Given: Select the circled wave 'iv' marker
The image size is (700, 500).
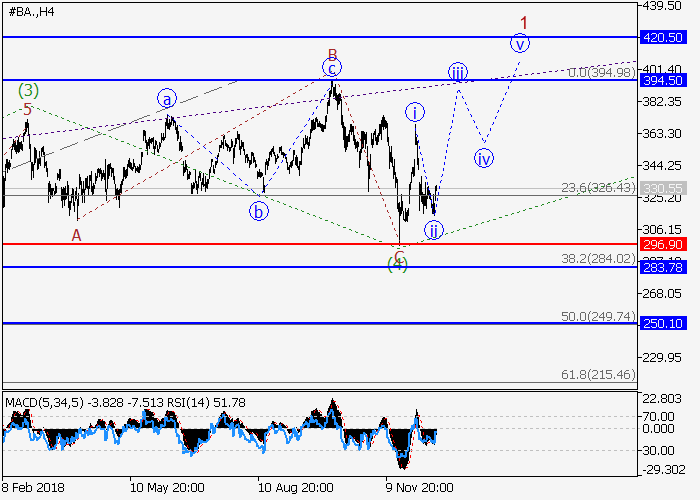Looking at the screenshot, I should coord(484,158).
